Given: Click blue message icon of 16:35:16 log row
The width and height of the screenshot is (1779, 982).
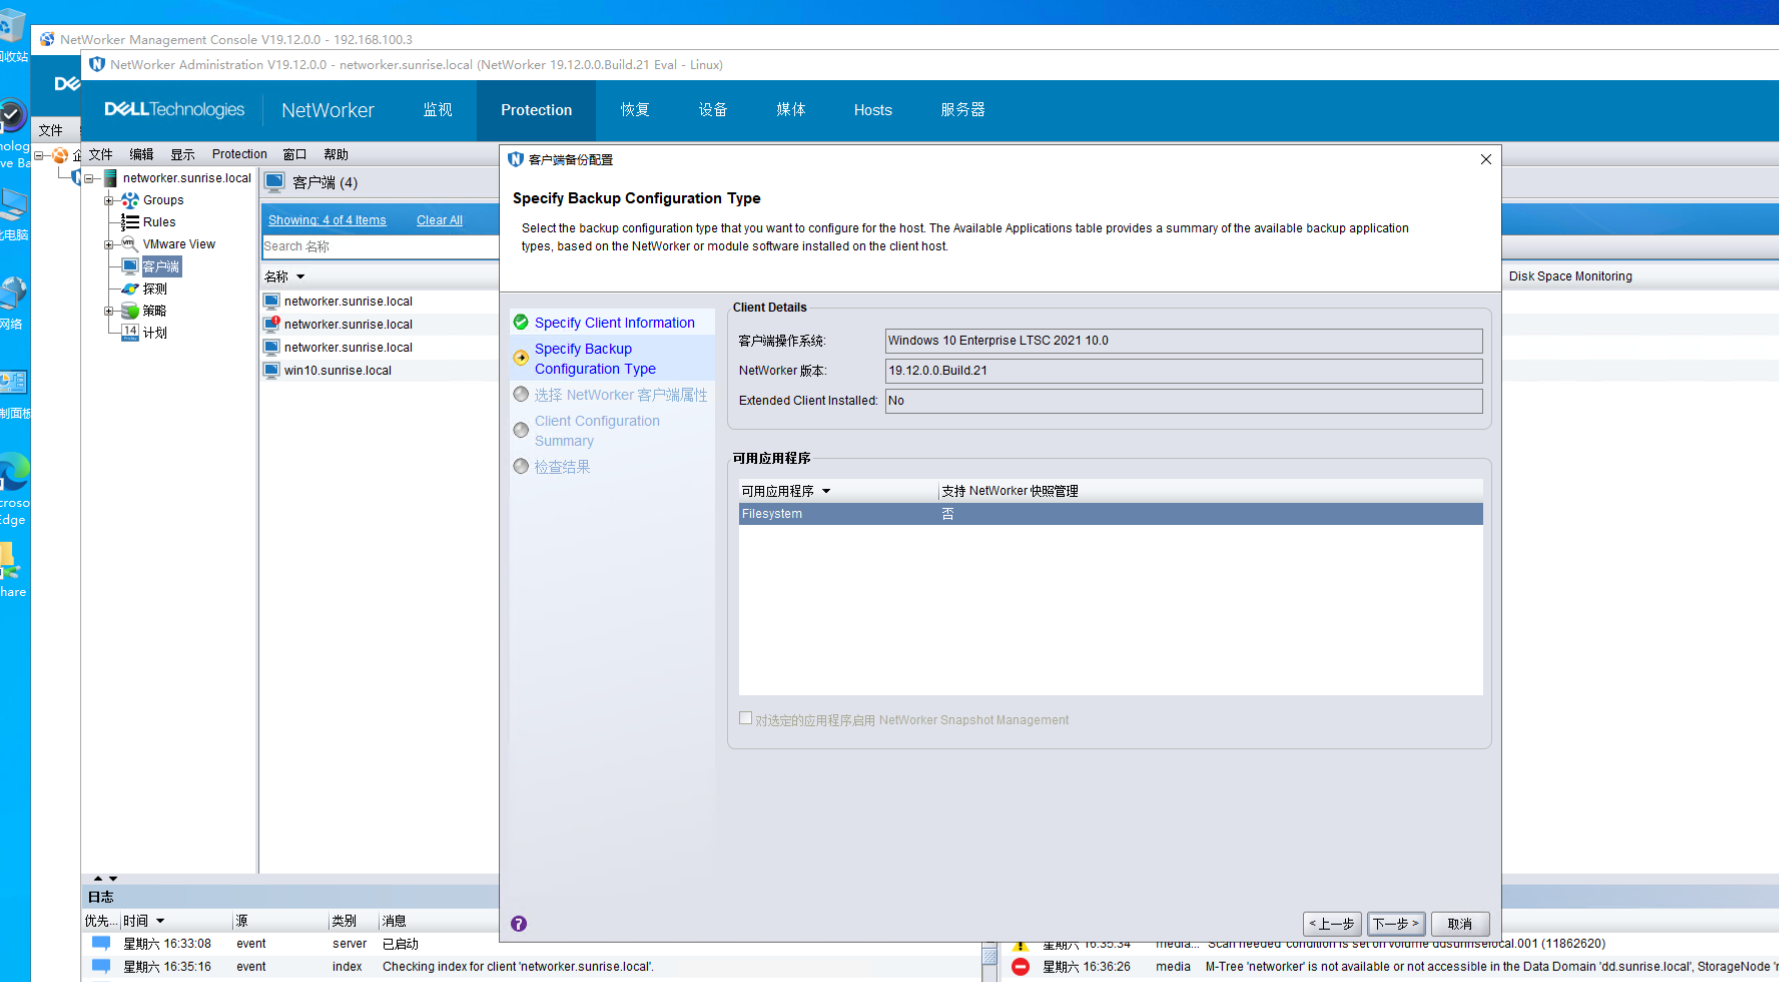Looking at the screenshot, I should (x=101, y=966).
